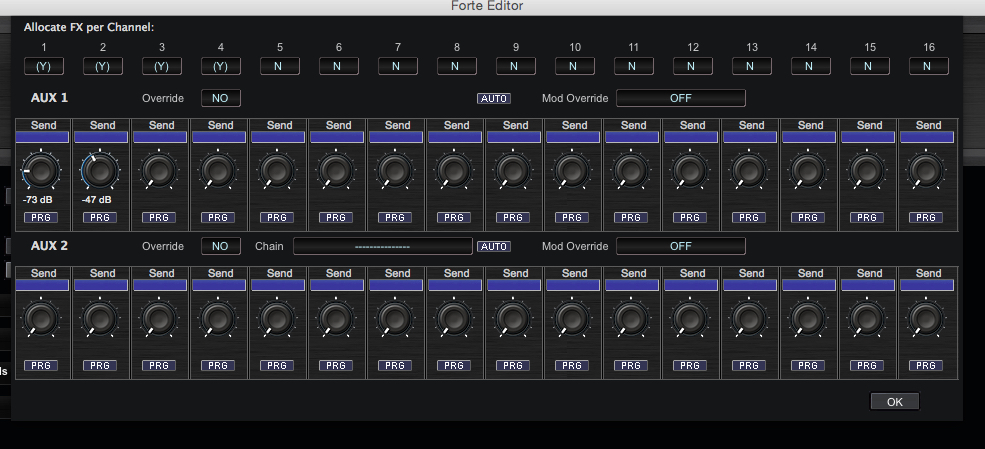
Task: Click the AUX 2 channel 8 blue send bar
Action: (455, 285)
